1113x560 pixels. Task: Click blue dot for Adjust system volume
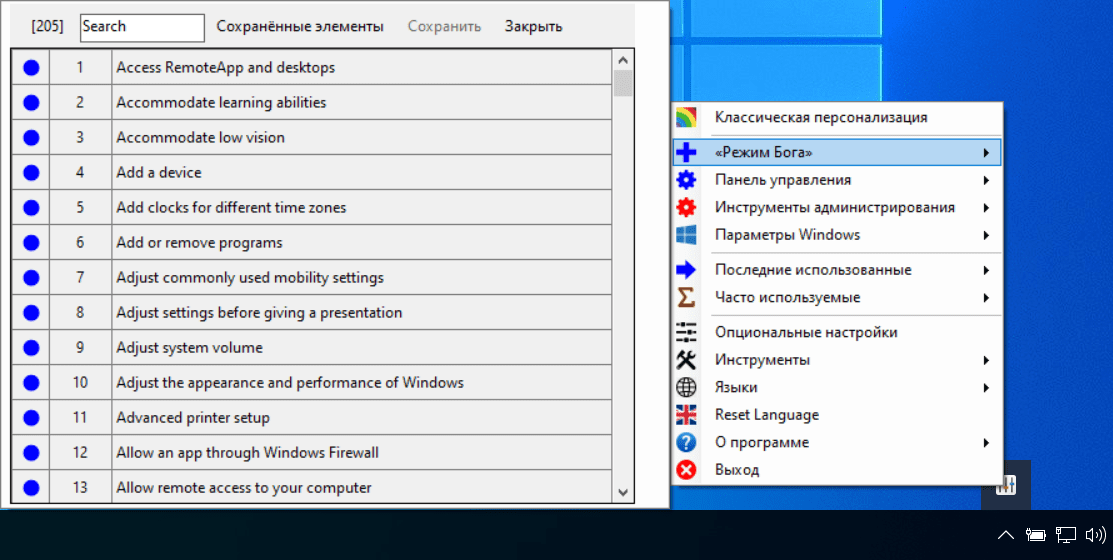[31, 348]
